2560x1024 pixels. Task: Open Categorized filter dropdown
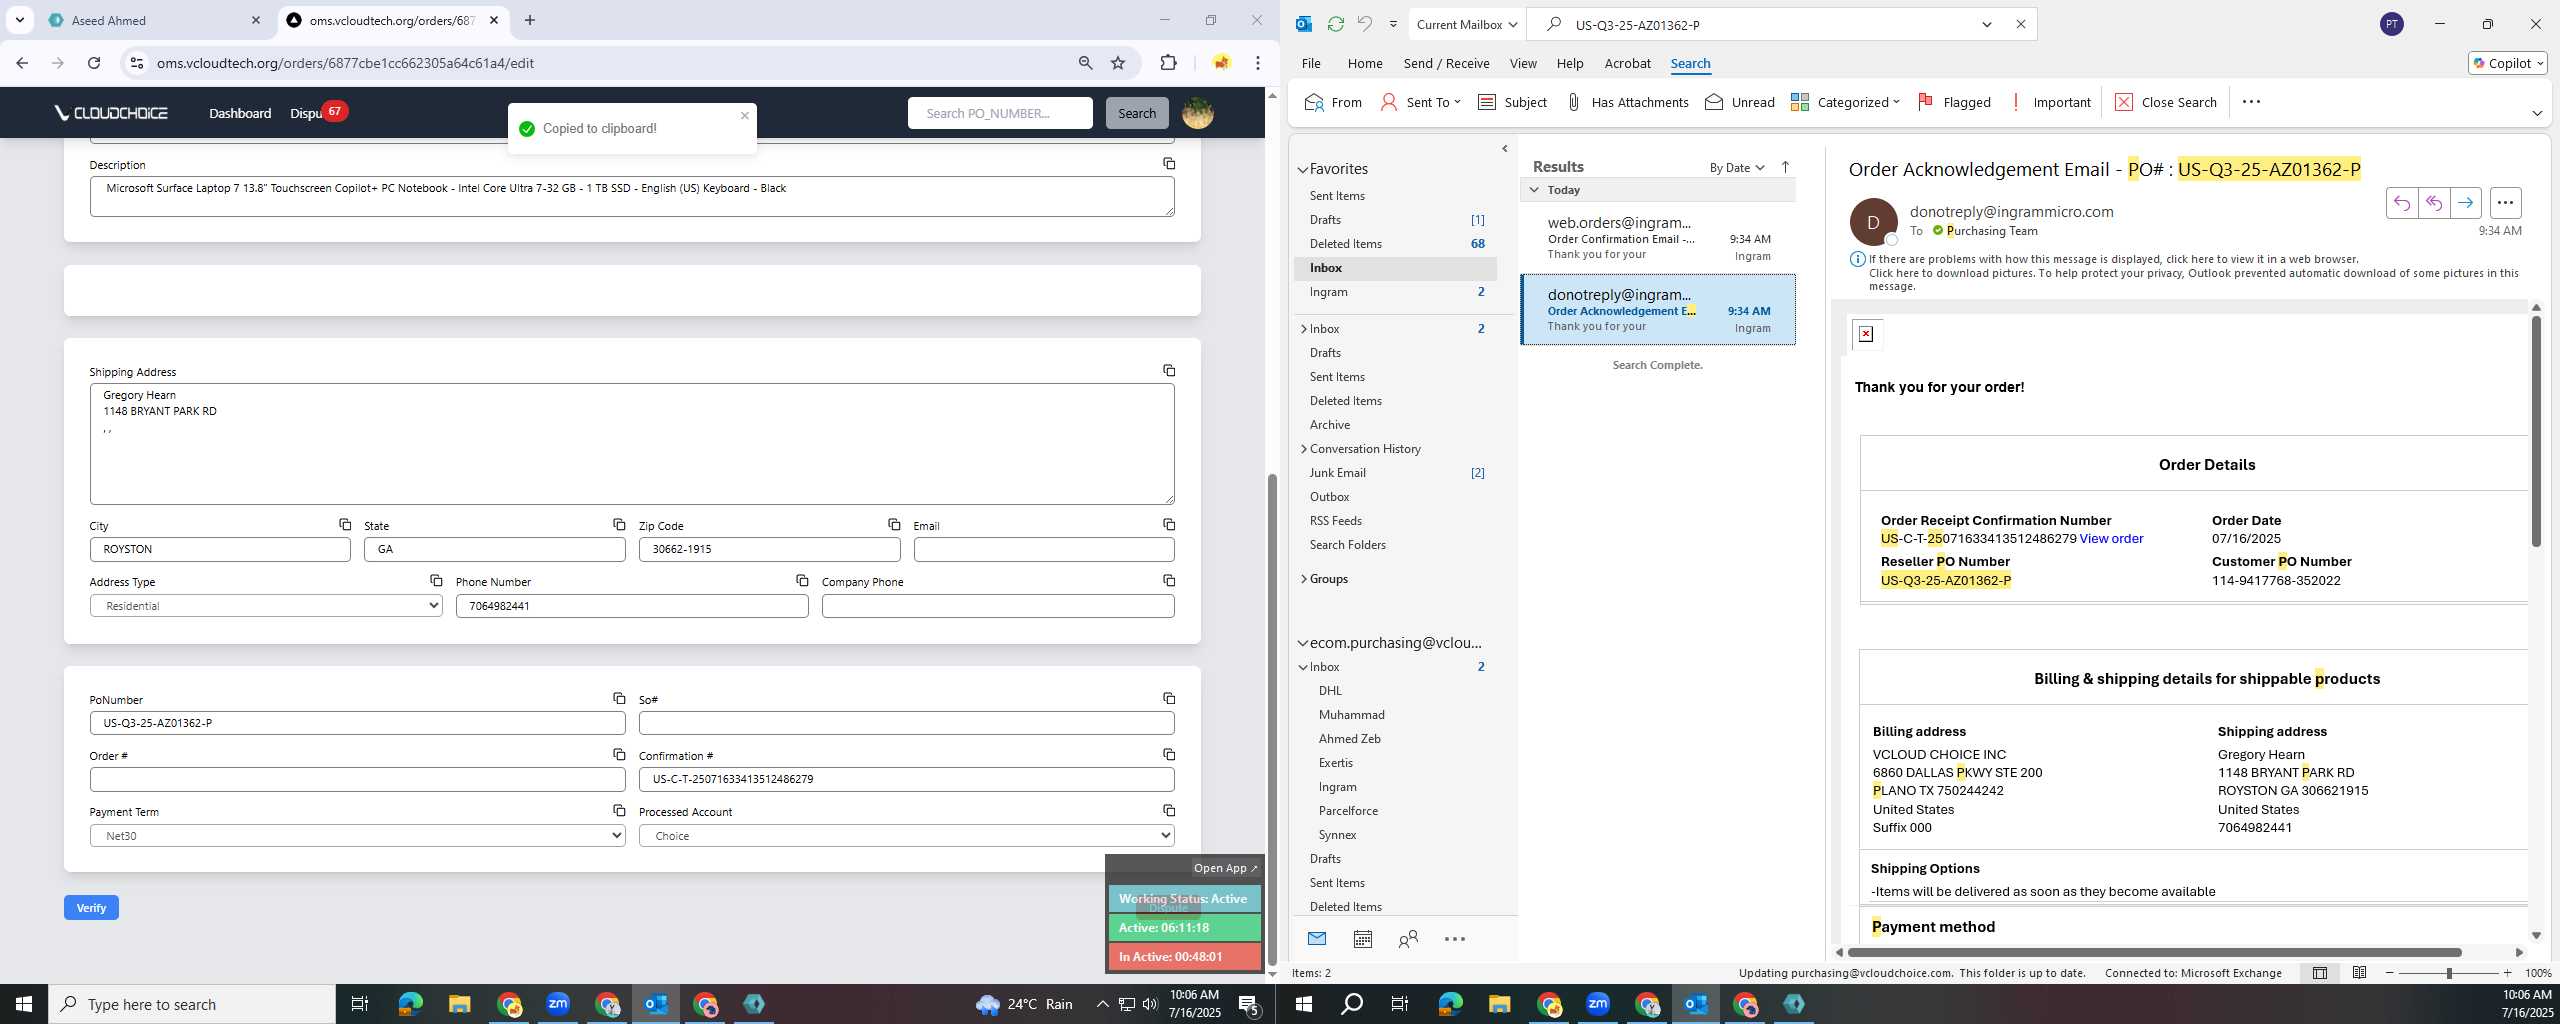[x=1845, y=102]
